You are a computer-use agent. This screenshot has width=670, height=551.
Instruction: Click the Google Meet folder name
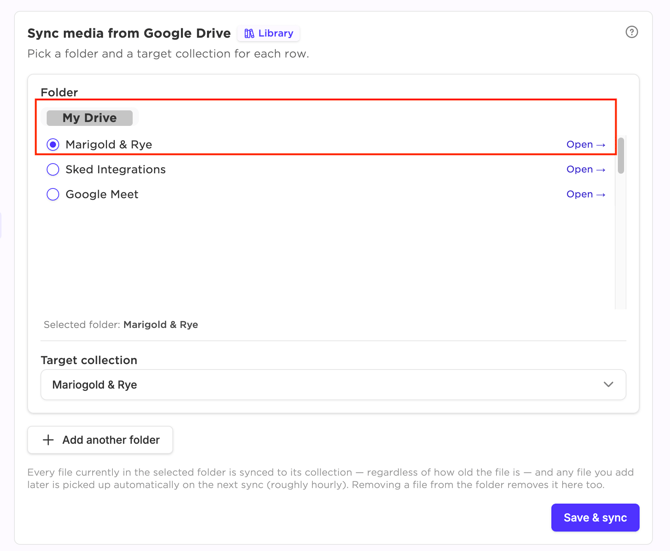tap(102, 194)
